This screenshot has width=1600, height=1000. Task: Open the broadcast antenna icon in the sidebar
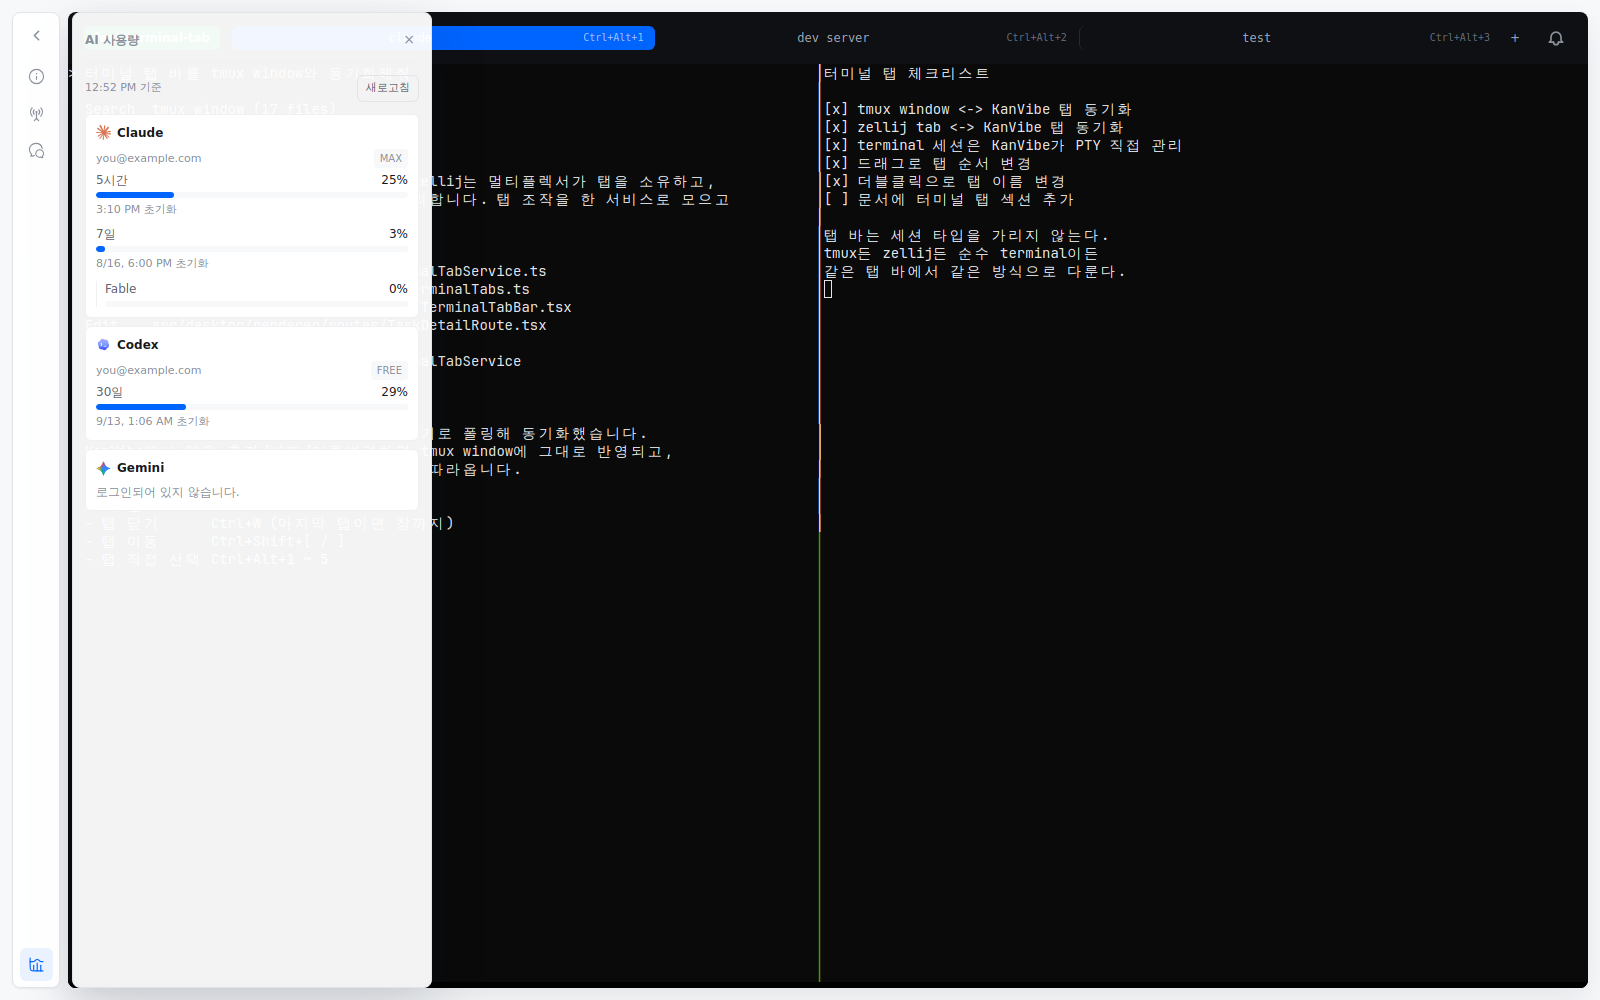point(36,114)
